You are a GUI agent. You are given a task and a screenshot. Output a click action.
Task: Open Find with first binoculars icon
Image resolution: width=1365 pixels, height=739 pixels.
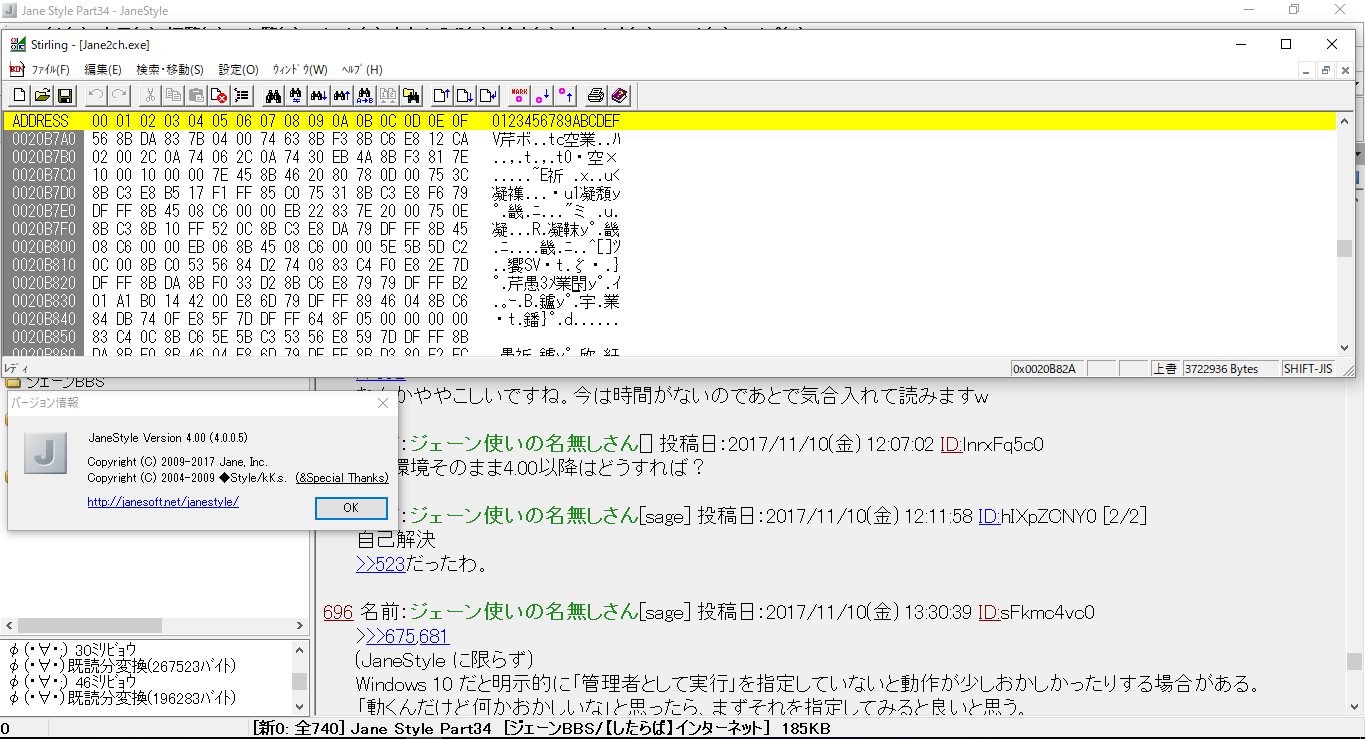[x=273, y=95]
